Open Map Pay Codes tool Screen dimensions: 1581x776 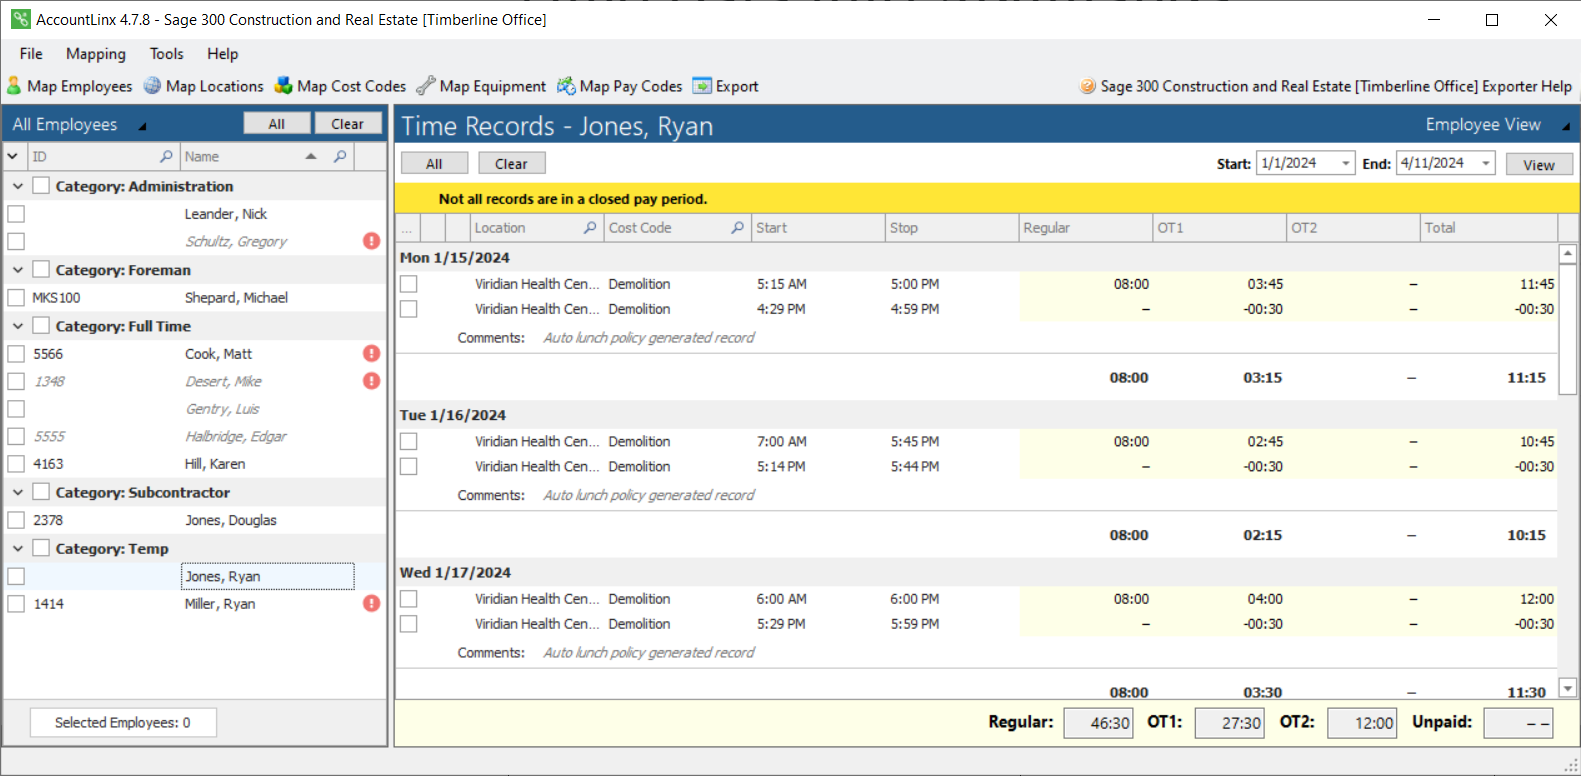click(619, 86)
